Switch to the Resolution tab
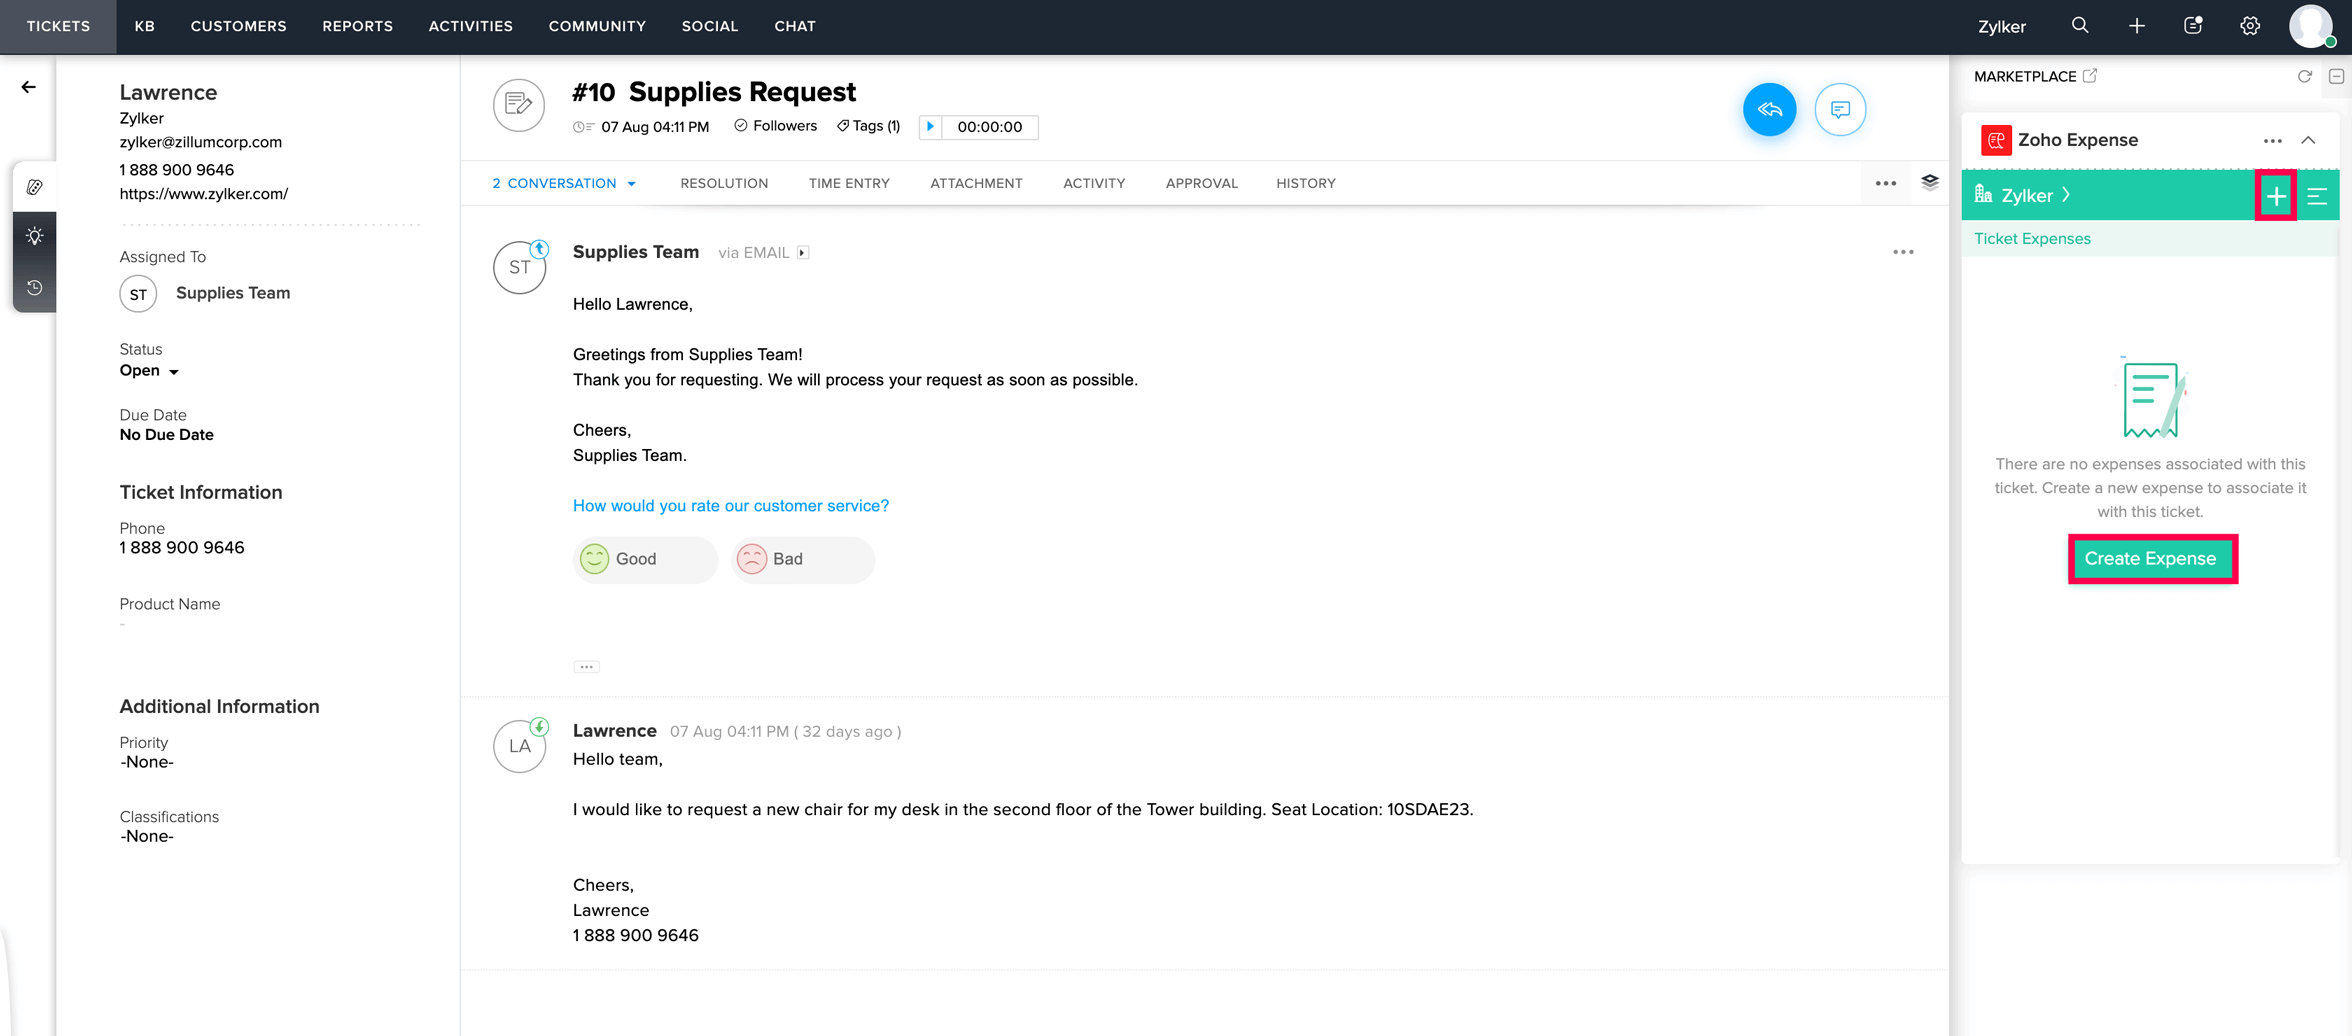 [724, 184]
